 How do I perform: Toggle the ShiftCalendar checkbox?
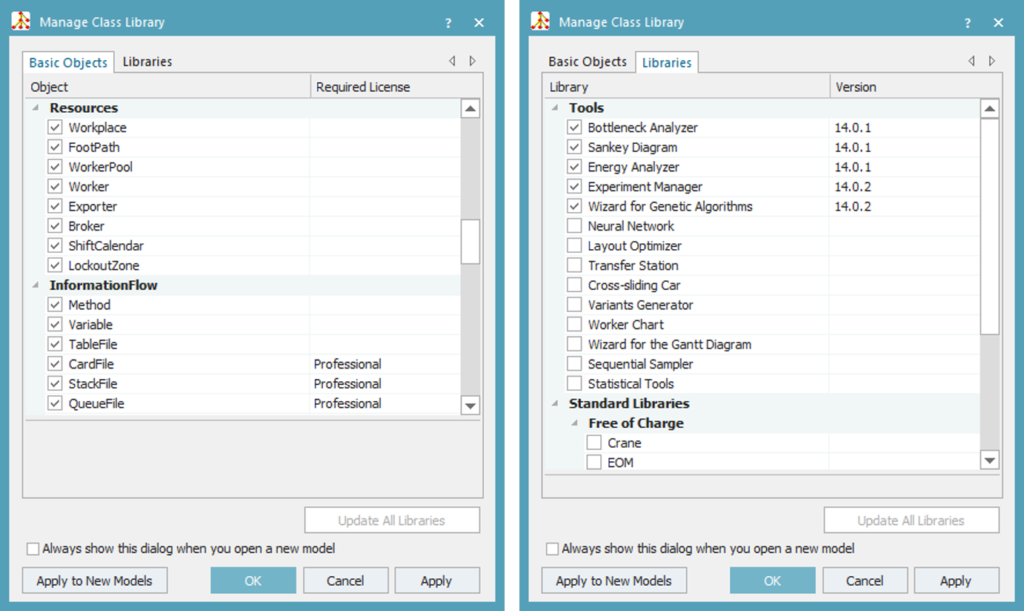point(55,245)
